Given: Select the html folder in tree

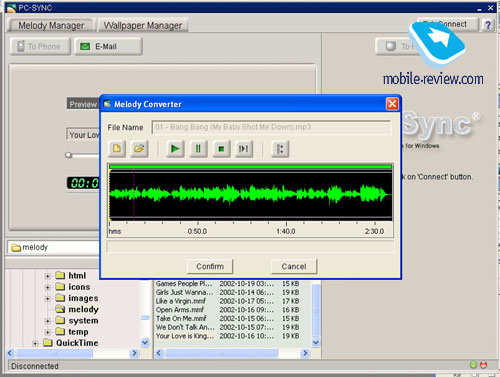Looking at the screenshot, I should [x=77, y=276].
